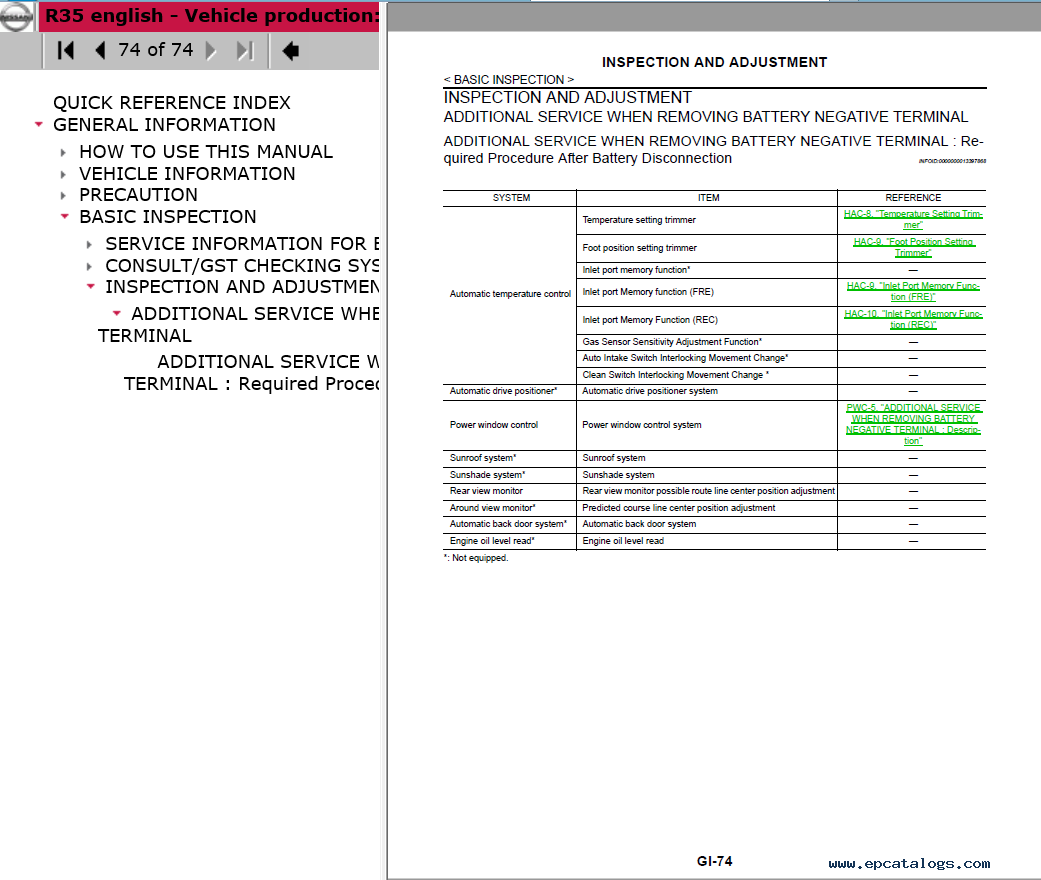Select VEHICLE INFORMATION entry
Image resolution: width=1041 pixels, height=880 pixels.
point(187,174)
